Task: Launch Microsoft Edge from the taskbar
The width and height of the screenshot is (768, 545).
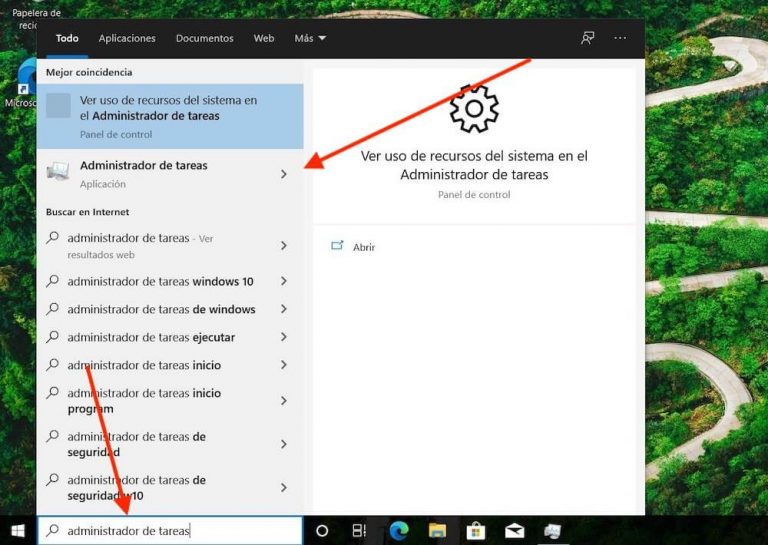Action: tap(399, 531)
